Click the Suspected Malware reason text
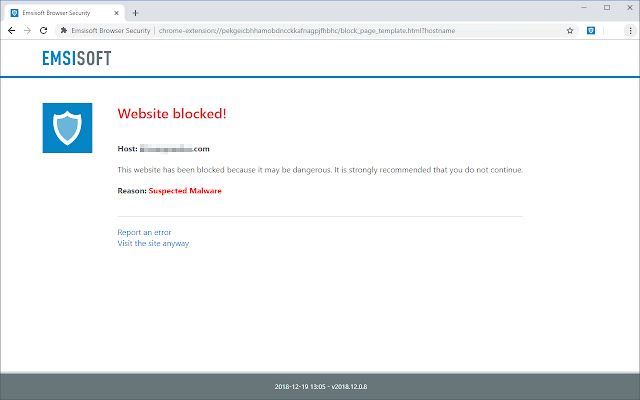640x400 pixels. click(185, 191)
